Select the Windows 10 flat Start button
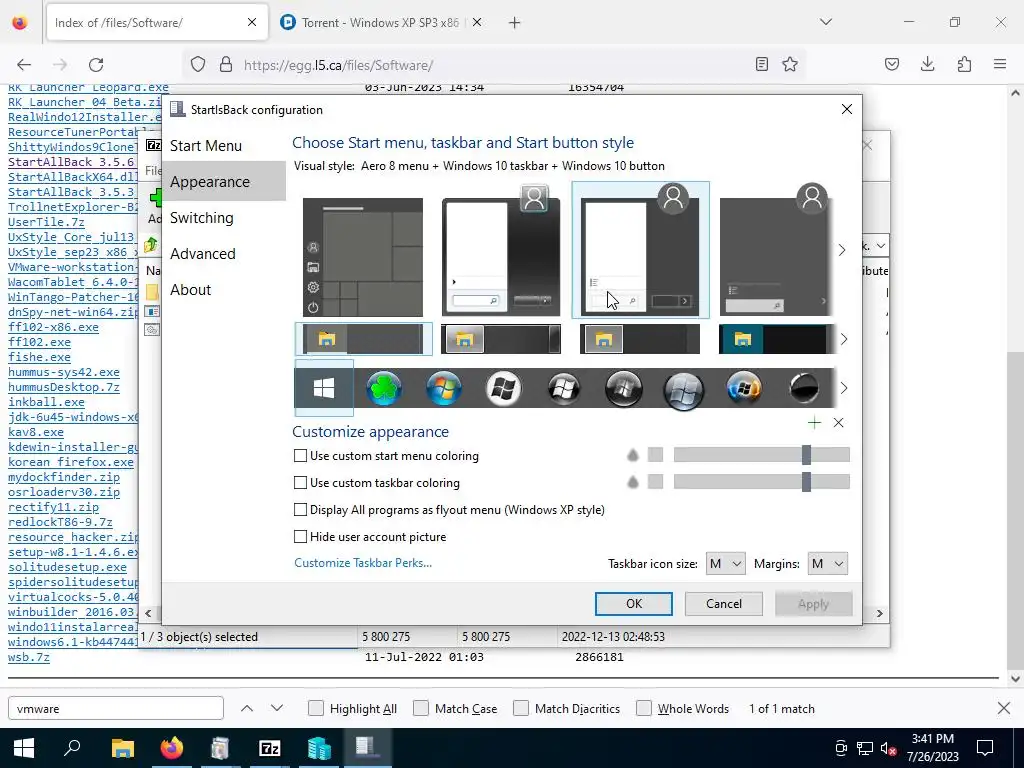 [x=324, y=388]
